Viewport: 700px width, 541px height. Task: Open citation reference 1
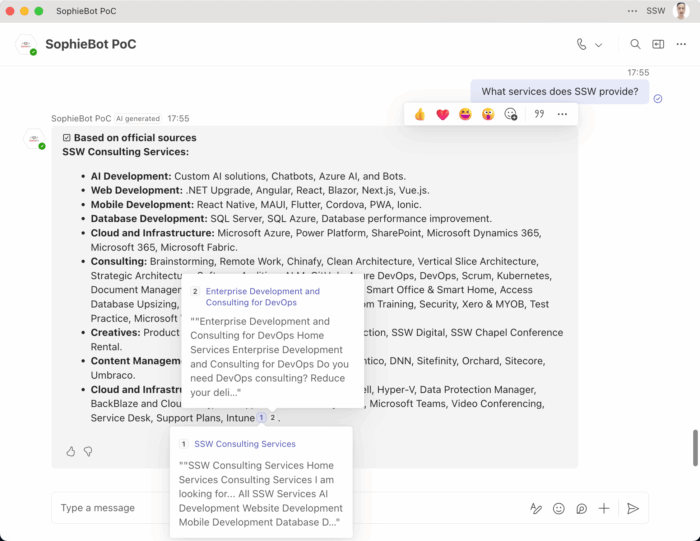tap(262, 418)
